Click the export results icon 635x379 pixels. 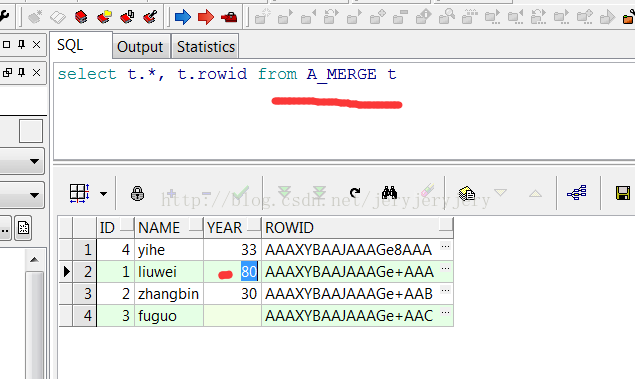tap(467, 193)
